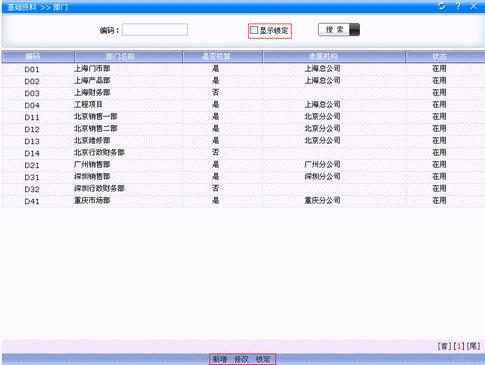Screen dimensions: 485x365
Task: Click the department name 深圳销售部
Action: pos(92,177)
